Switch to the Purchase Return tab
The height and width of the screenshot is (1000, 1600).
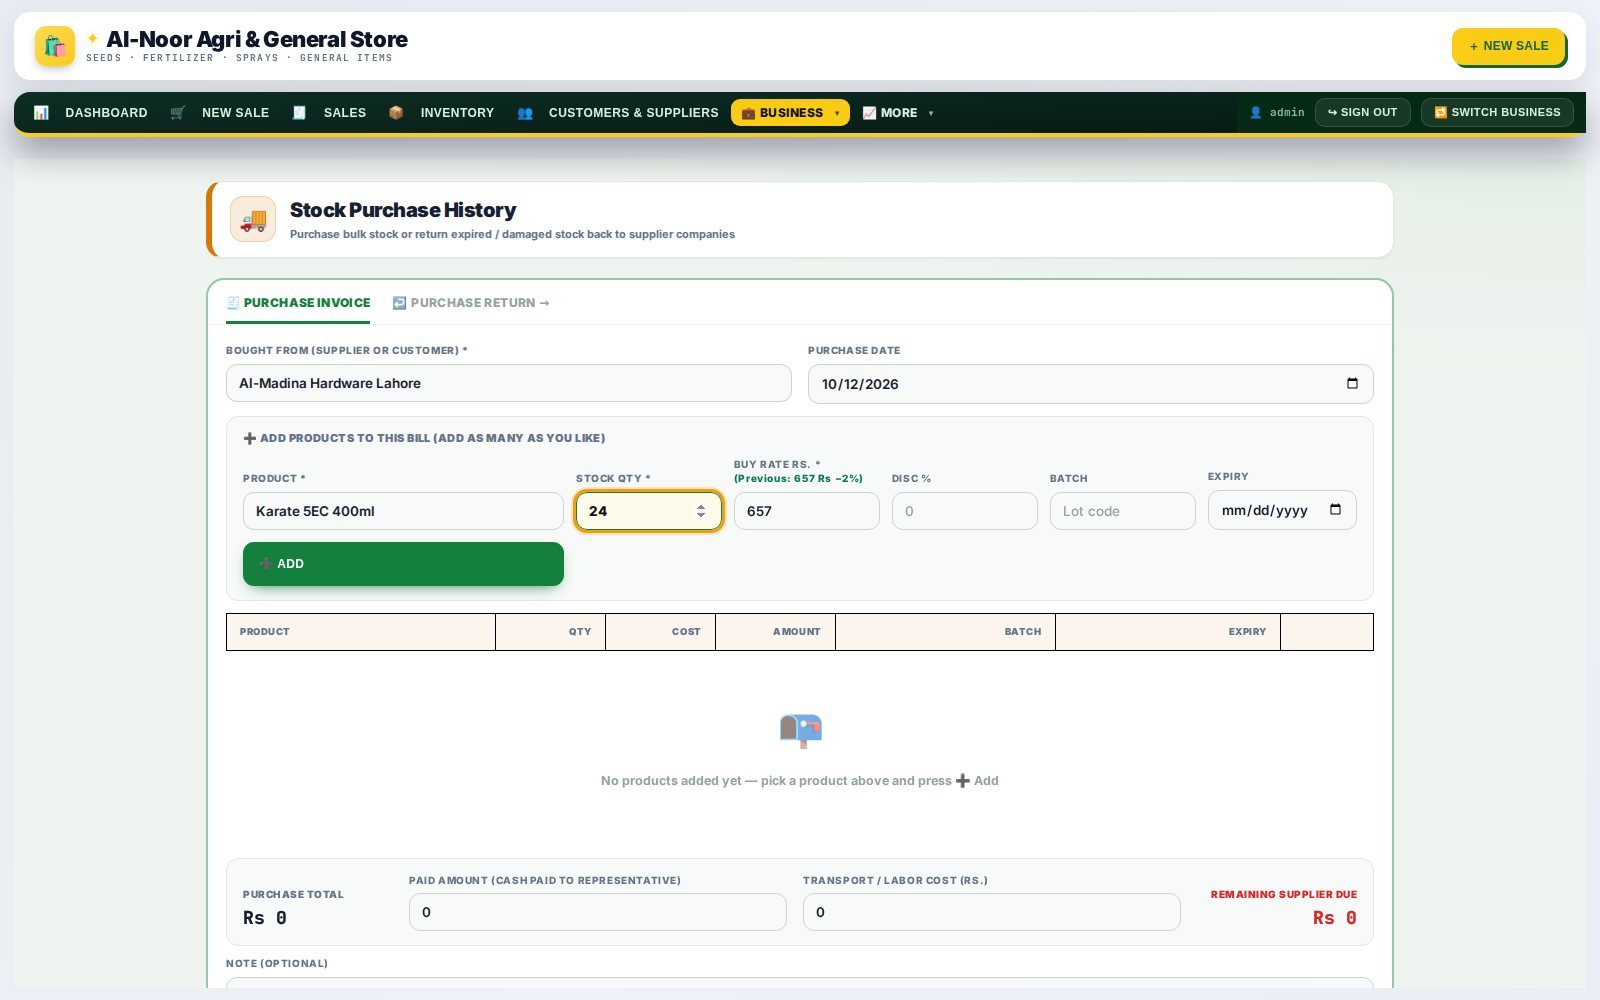(471, 303)
